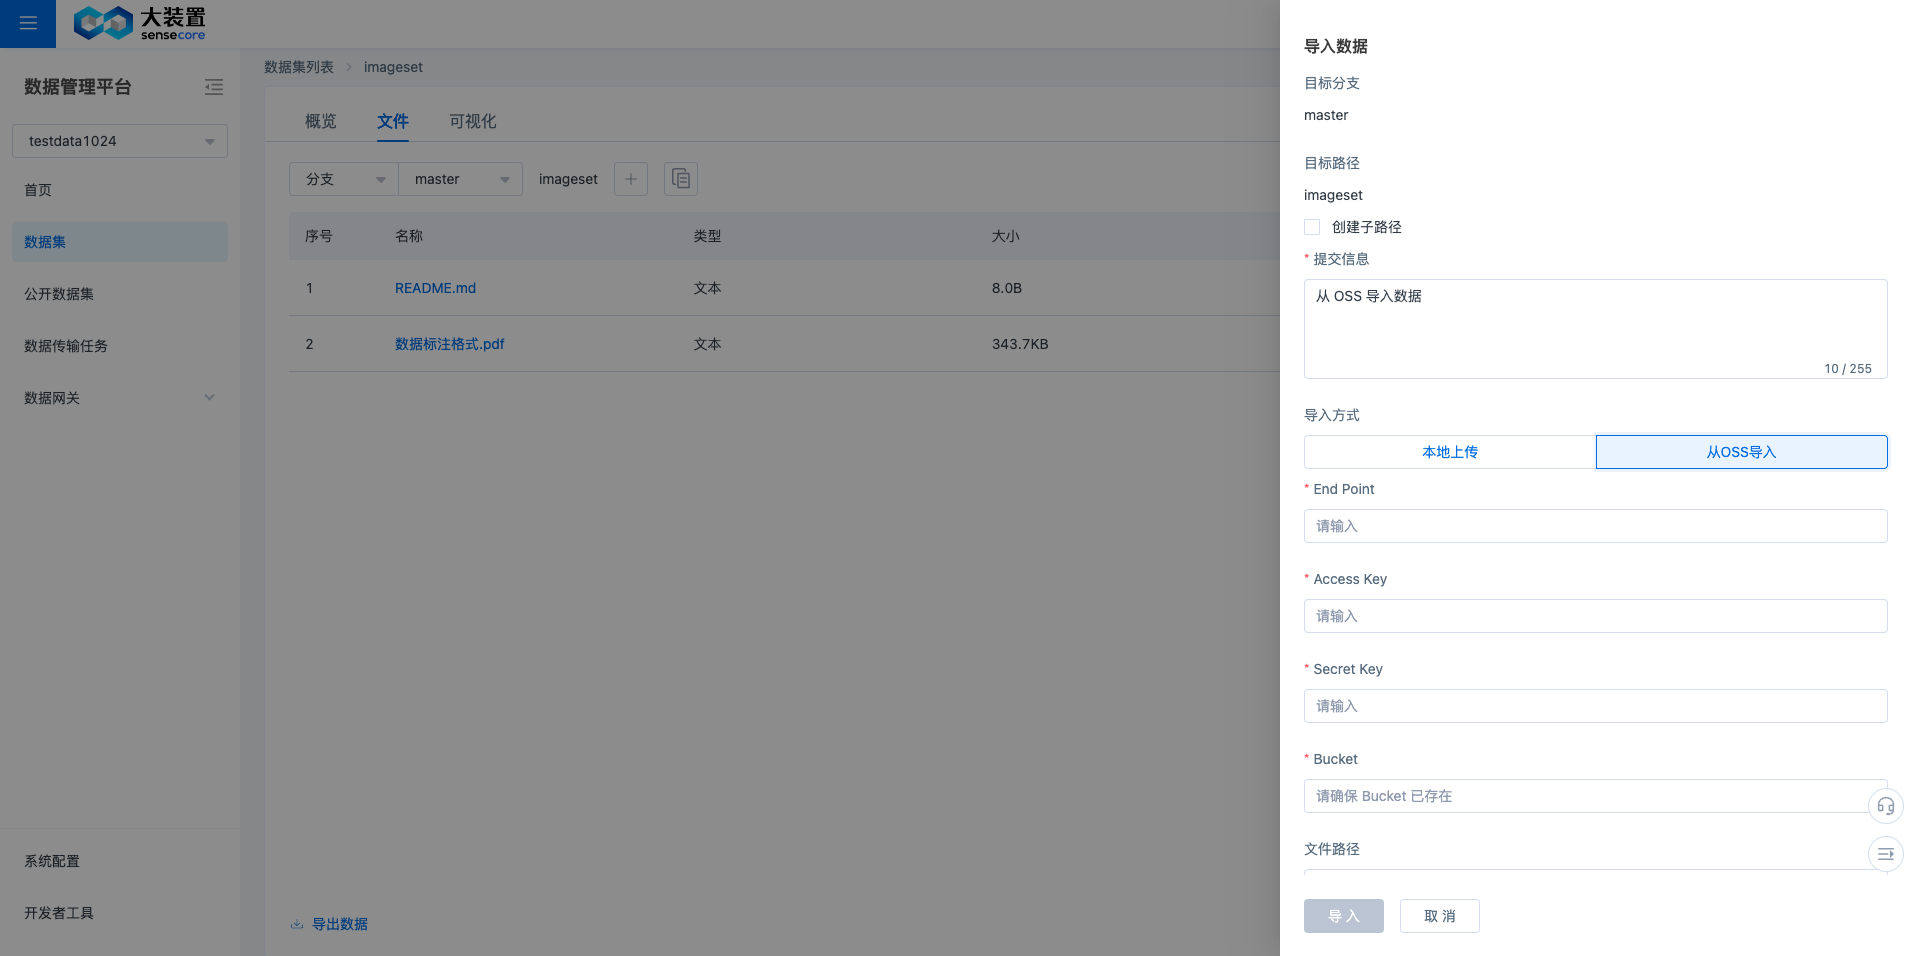This screenshot has width=1919, height=956.
Task: Open the README.md file link
Action: [x=435, y=288]
